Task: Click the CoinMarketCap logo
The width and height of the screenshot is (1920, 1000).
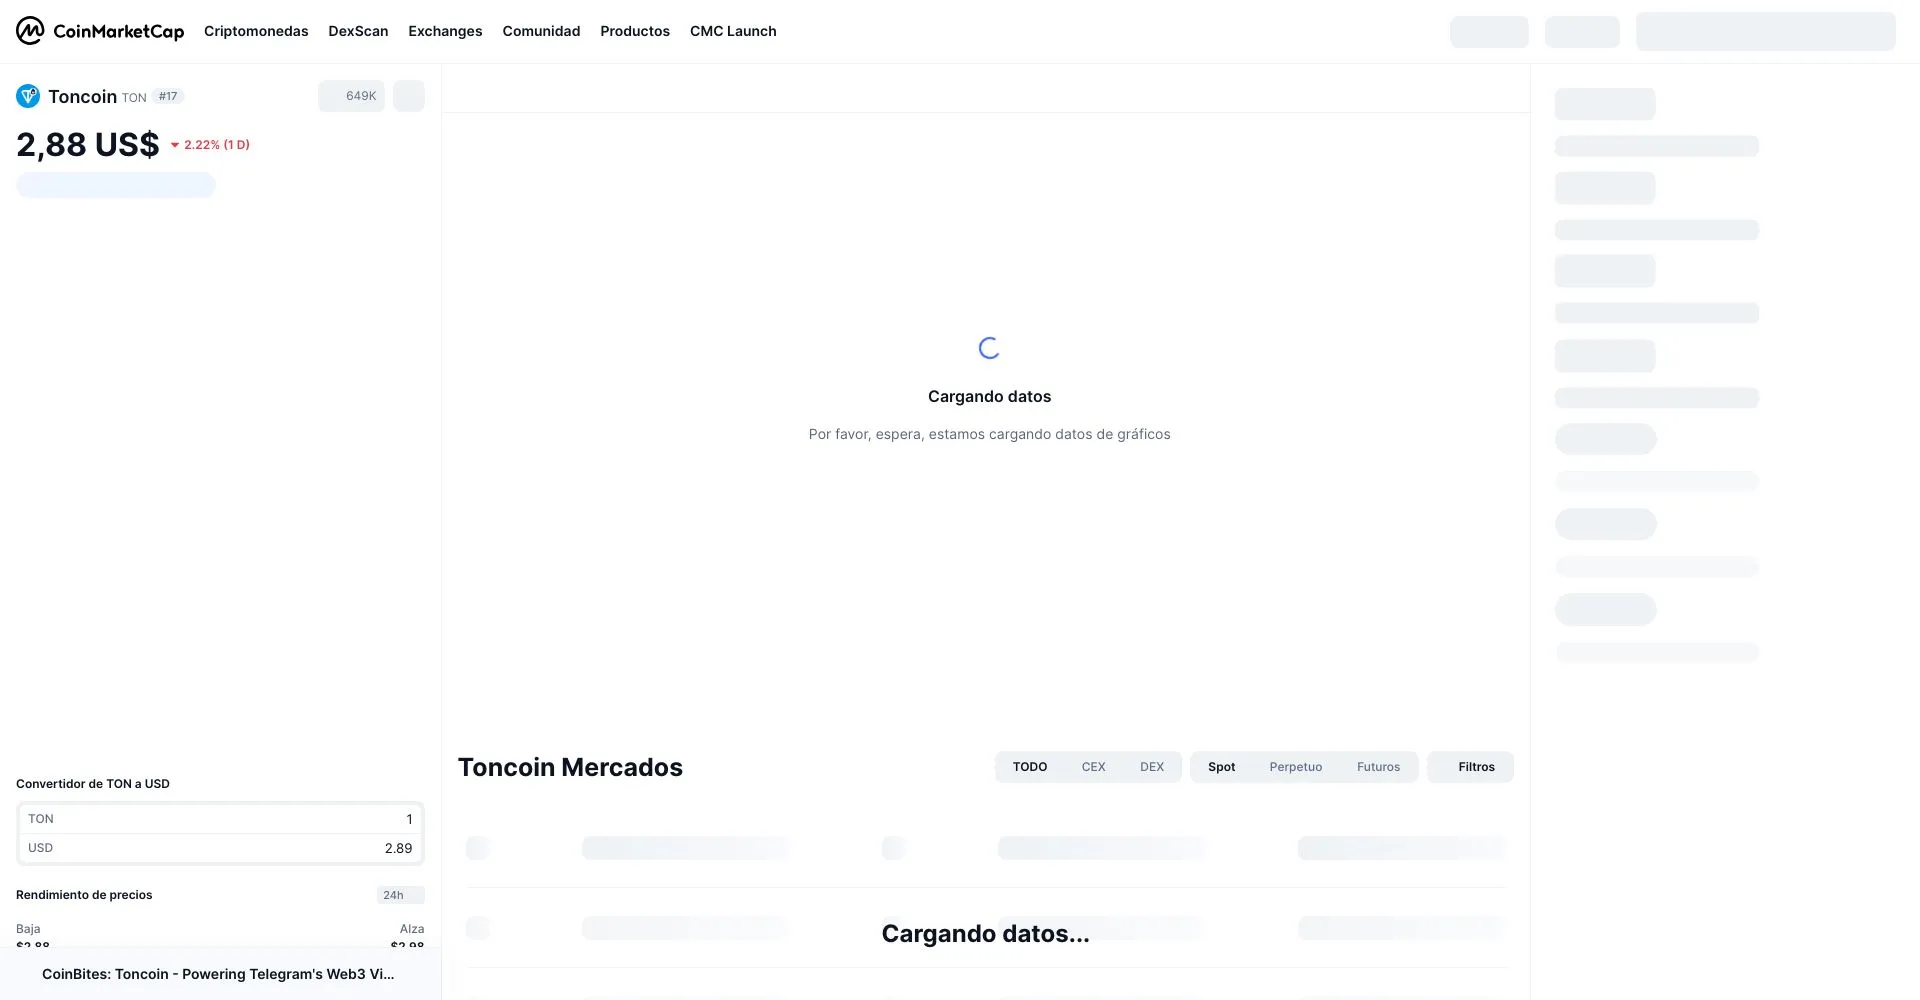Action: click(x=100, y=31)
